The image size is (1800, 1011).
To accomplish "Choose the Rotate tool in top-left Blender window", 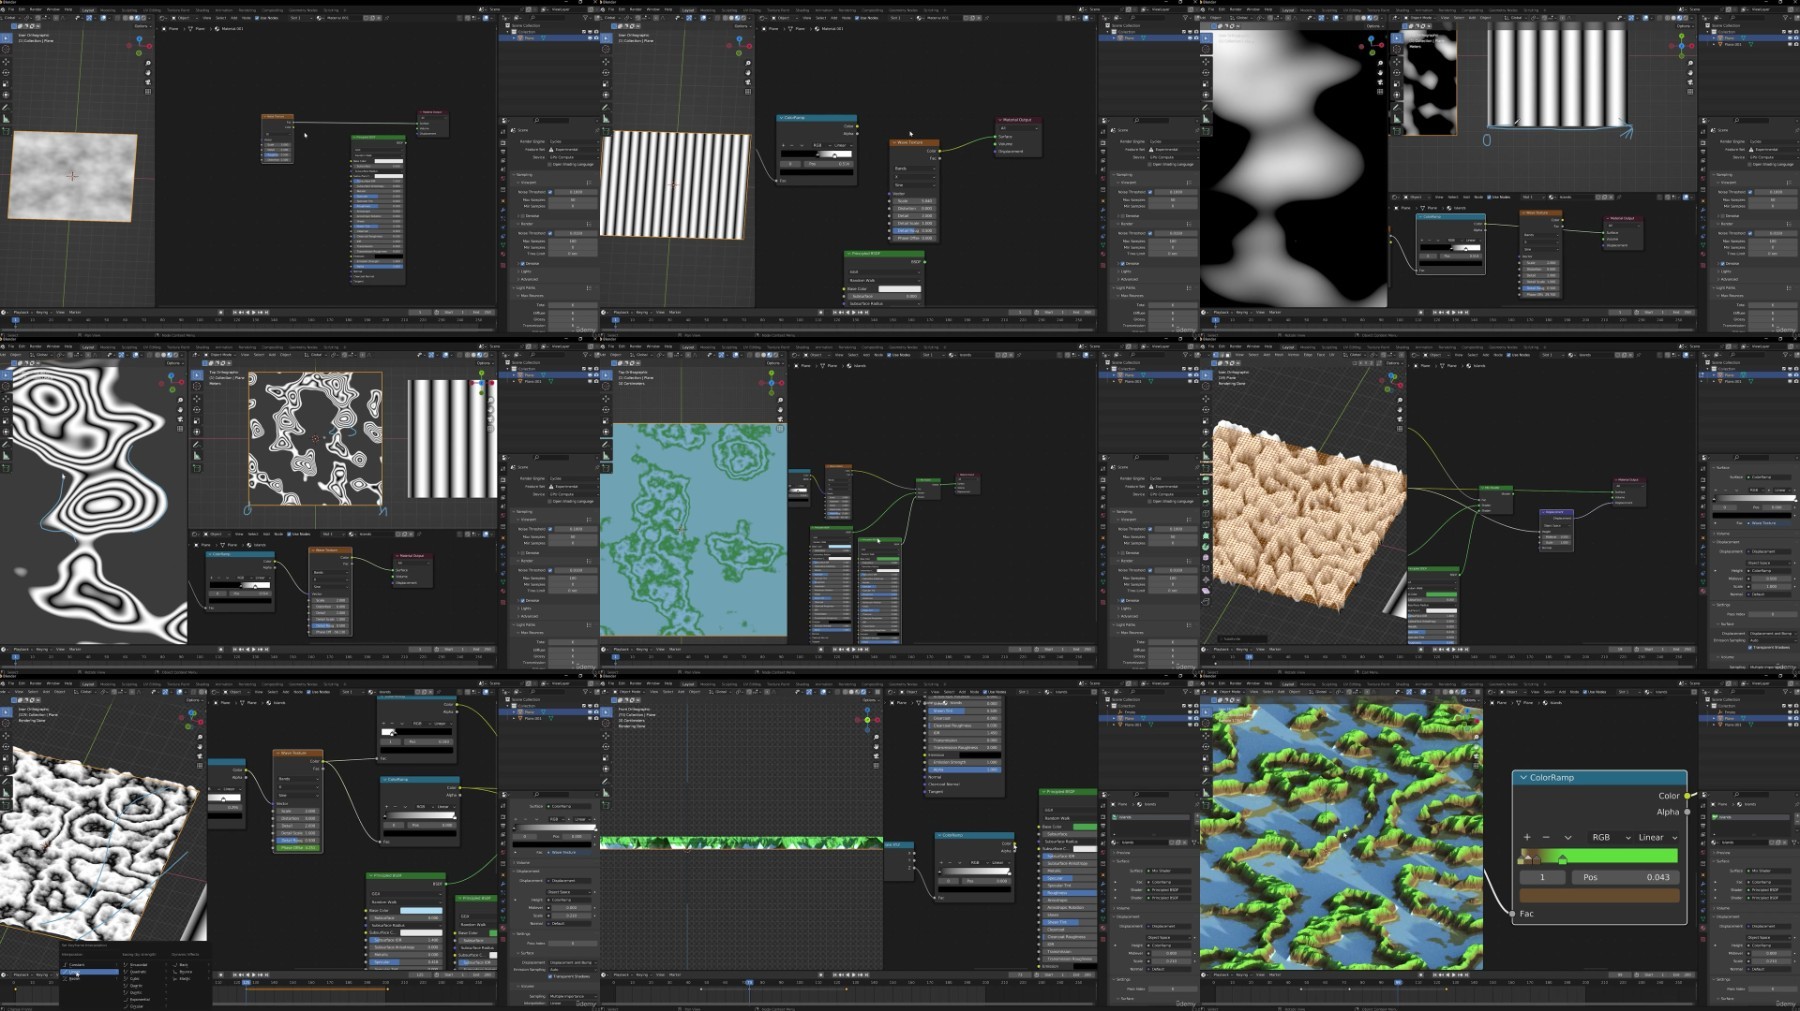I will (6, 73).
